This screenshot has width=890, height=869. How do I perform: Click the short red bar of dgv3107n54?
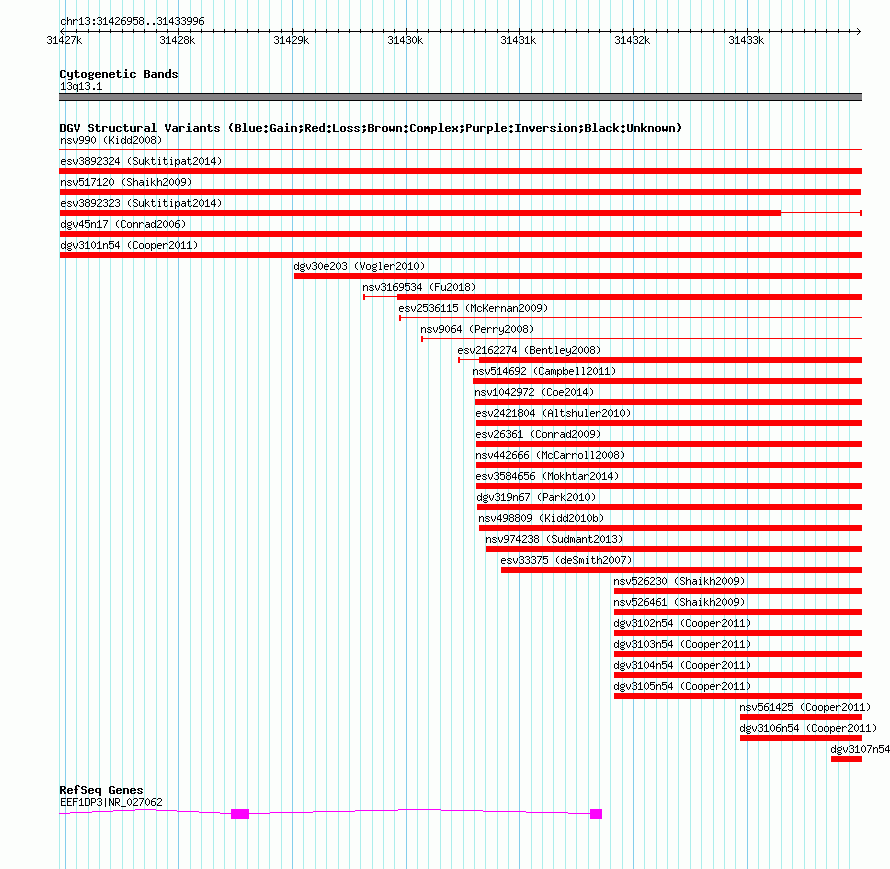(846, 759)
